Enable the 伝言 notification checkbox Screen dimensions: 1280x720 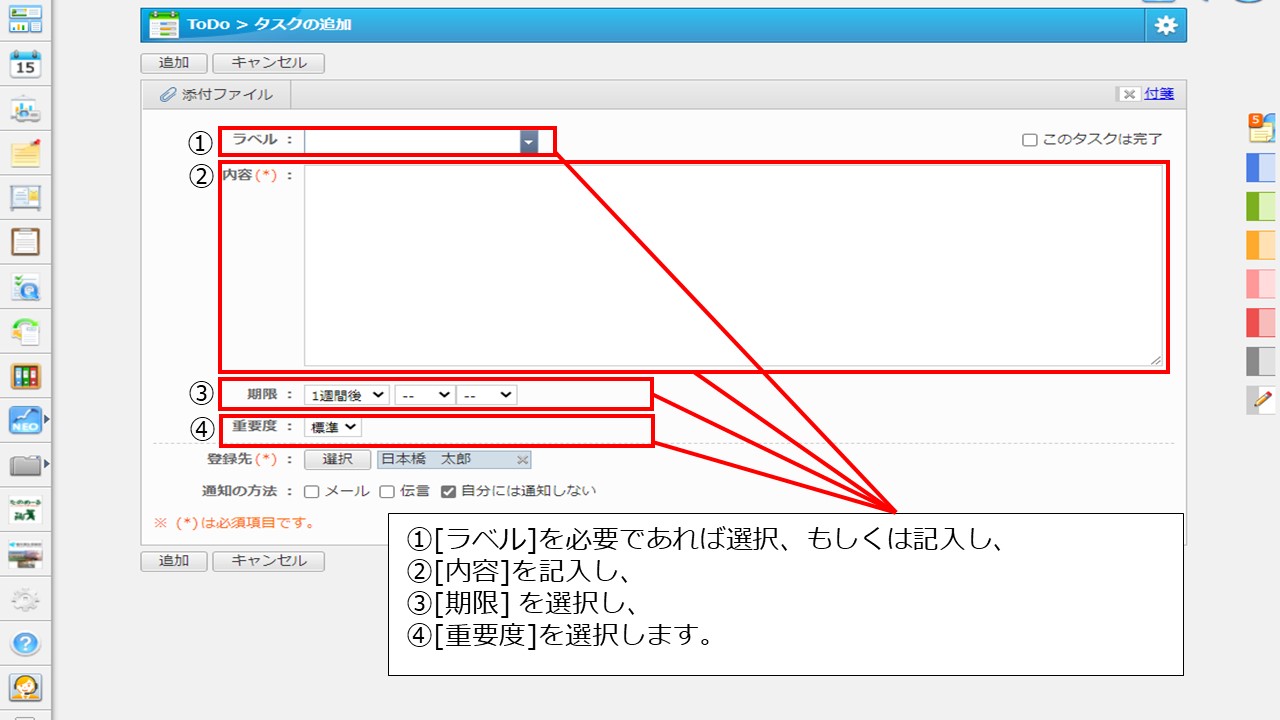387,491
